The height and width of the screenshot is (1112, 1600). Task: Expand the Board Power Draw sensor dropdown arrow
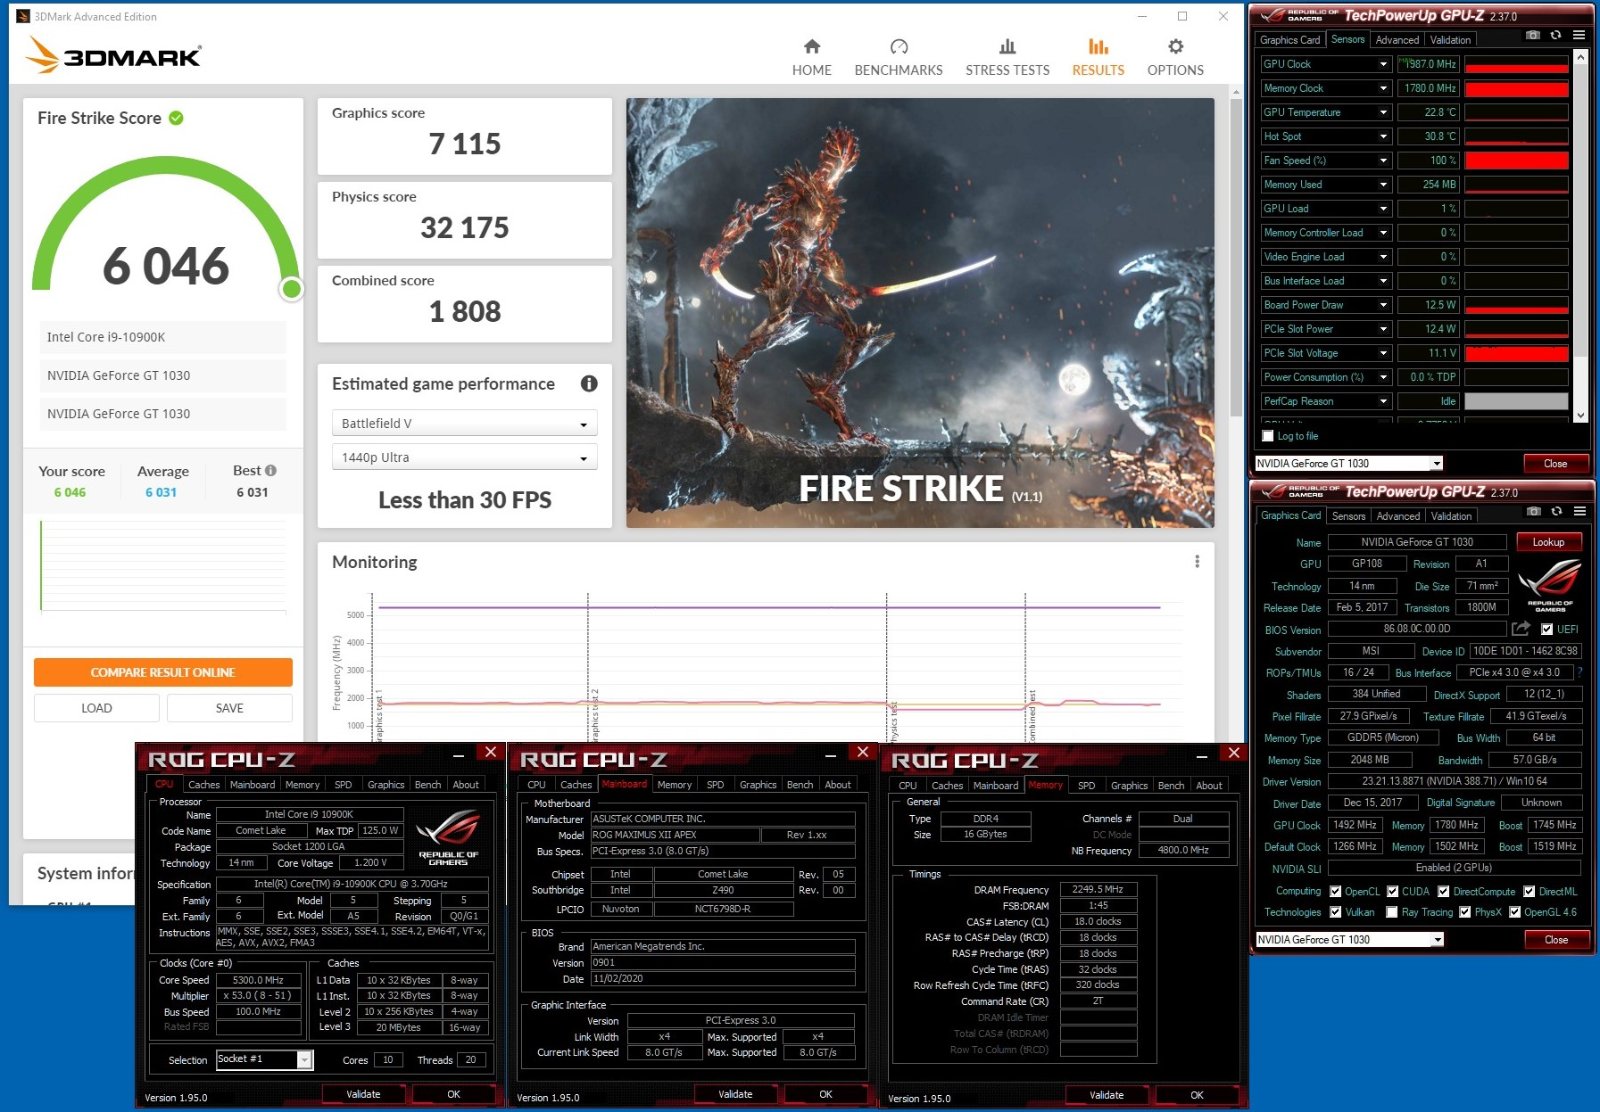pyautogui.click(x=1383, y=305)
